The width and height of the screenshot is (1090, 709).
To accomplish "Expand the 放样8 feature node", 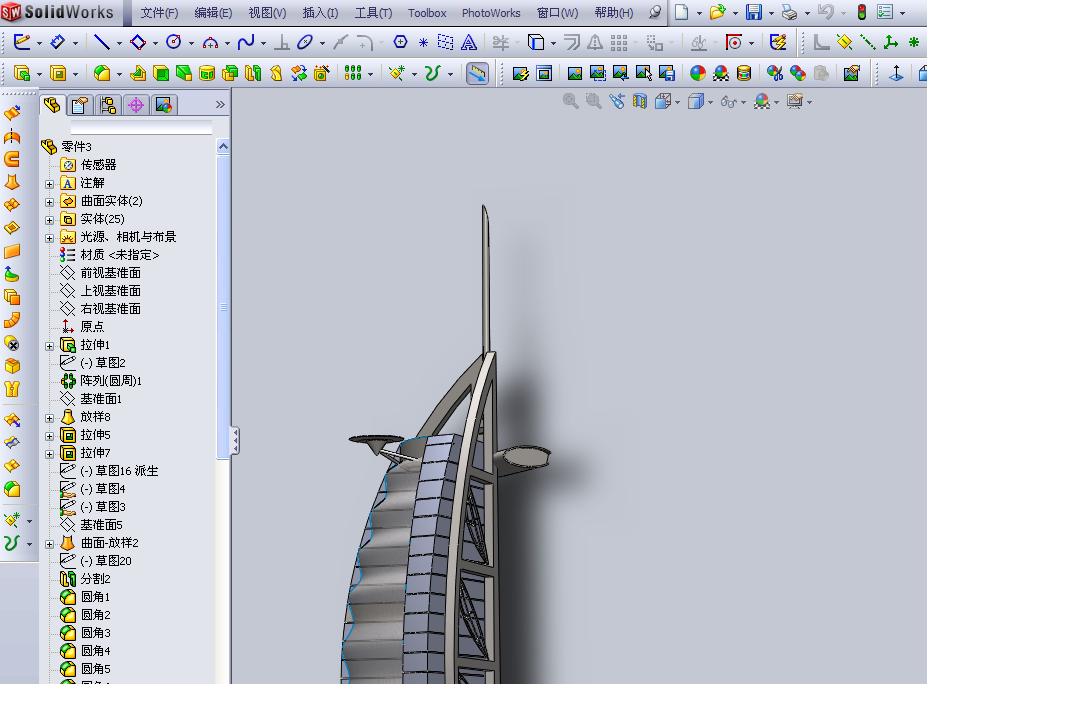I will click(x=49, y=418).
